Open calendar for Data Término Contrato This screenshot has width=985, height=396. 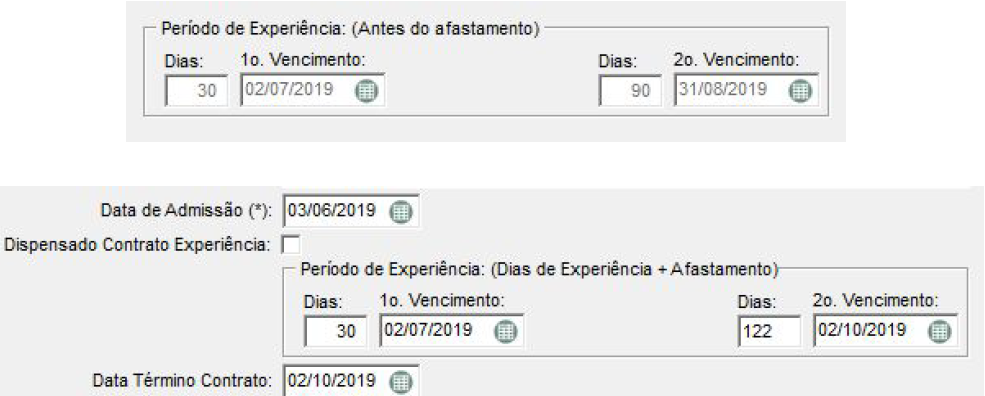click(x=399, y=381)
